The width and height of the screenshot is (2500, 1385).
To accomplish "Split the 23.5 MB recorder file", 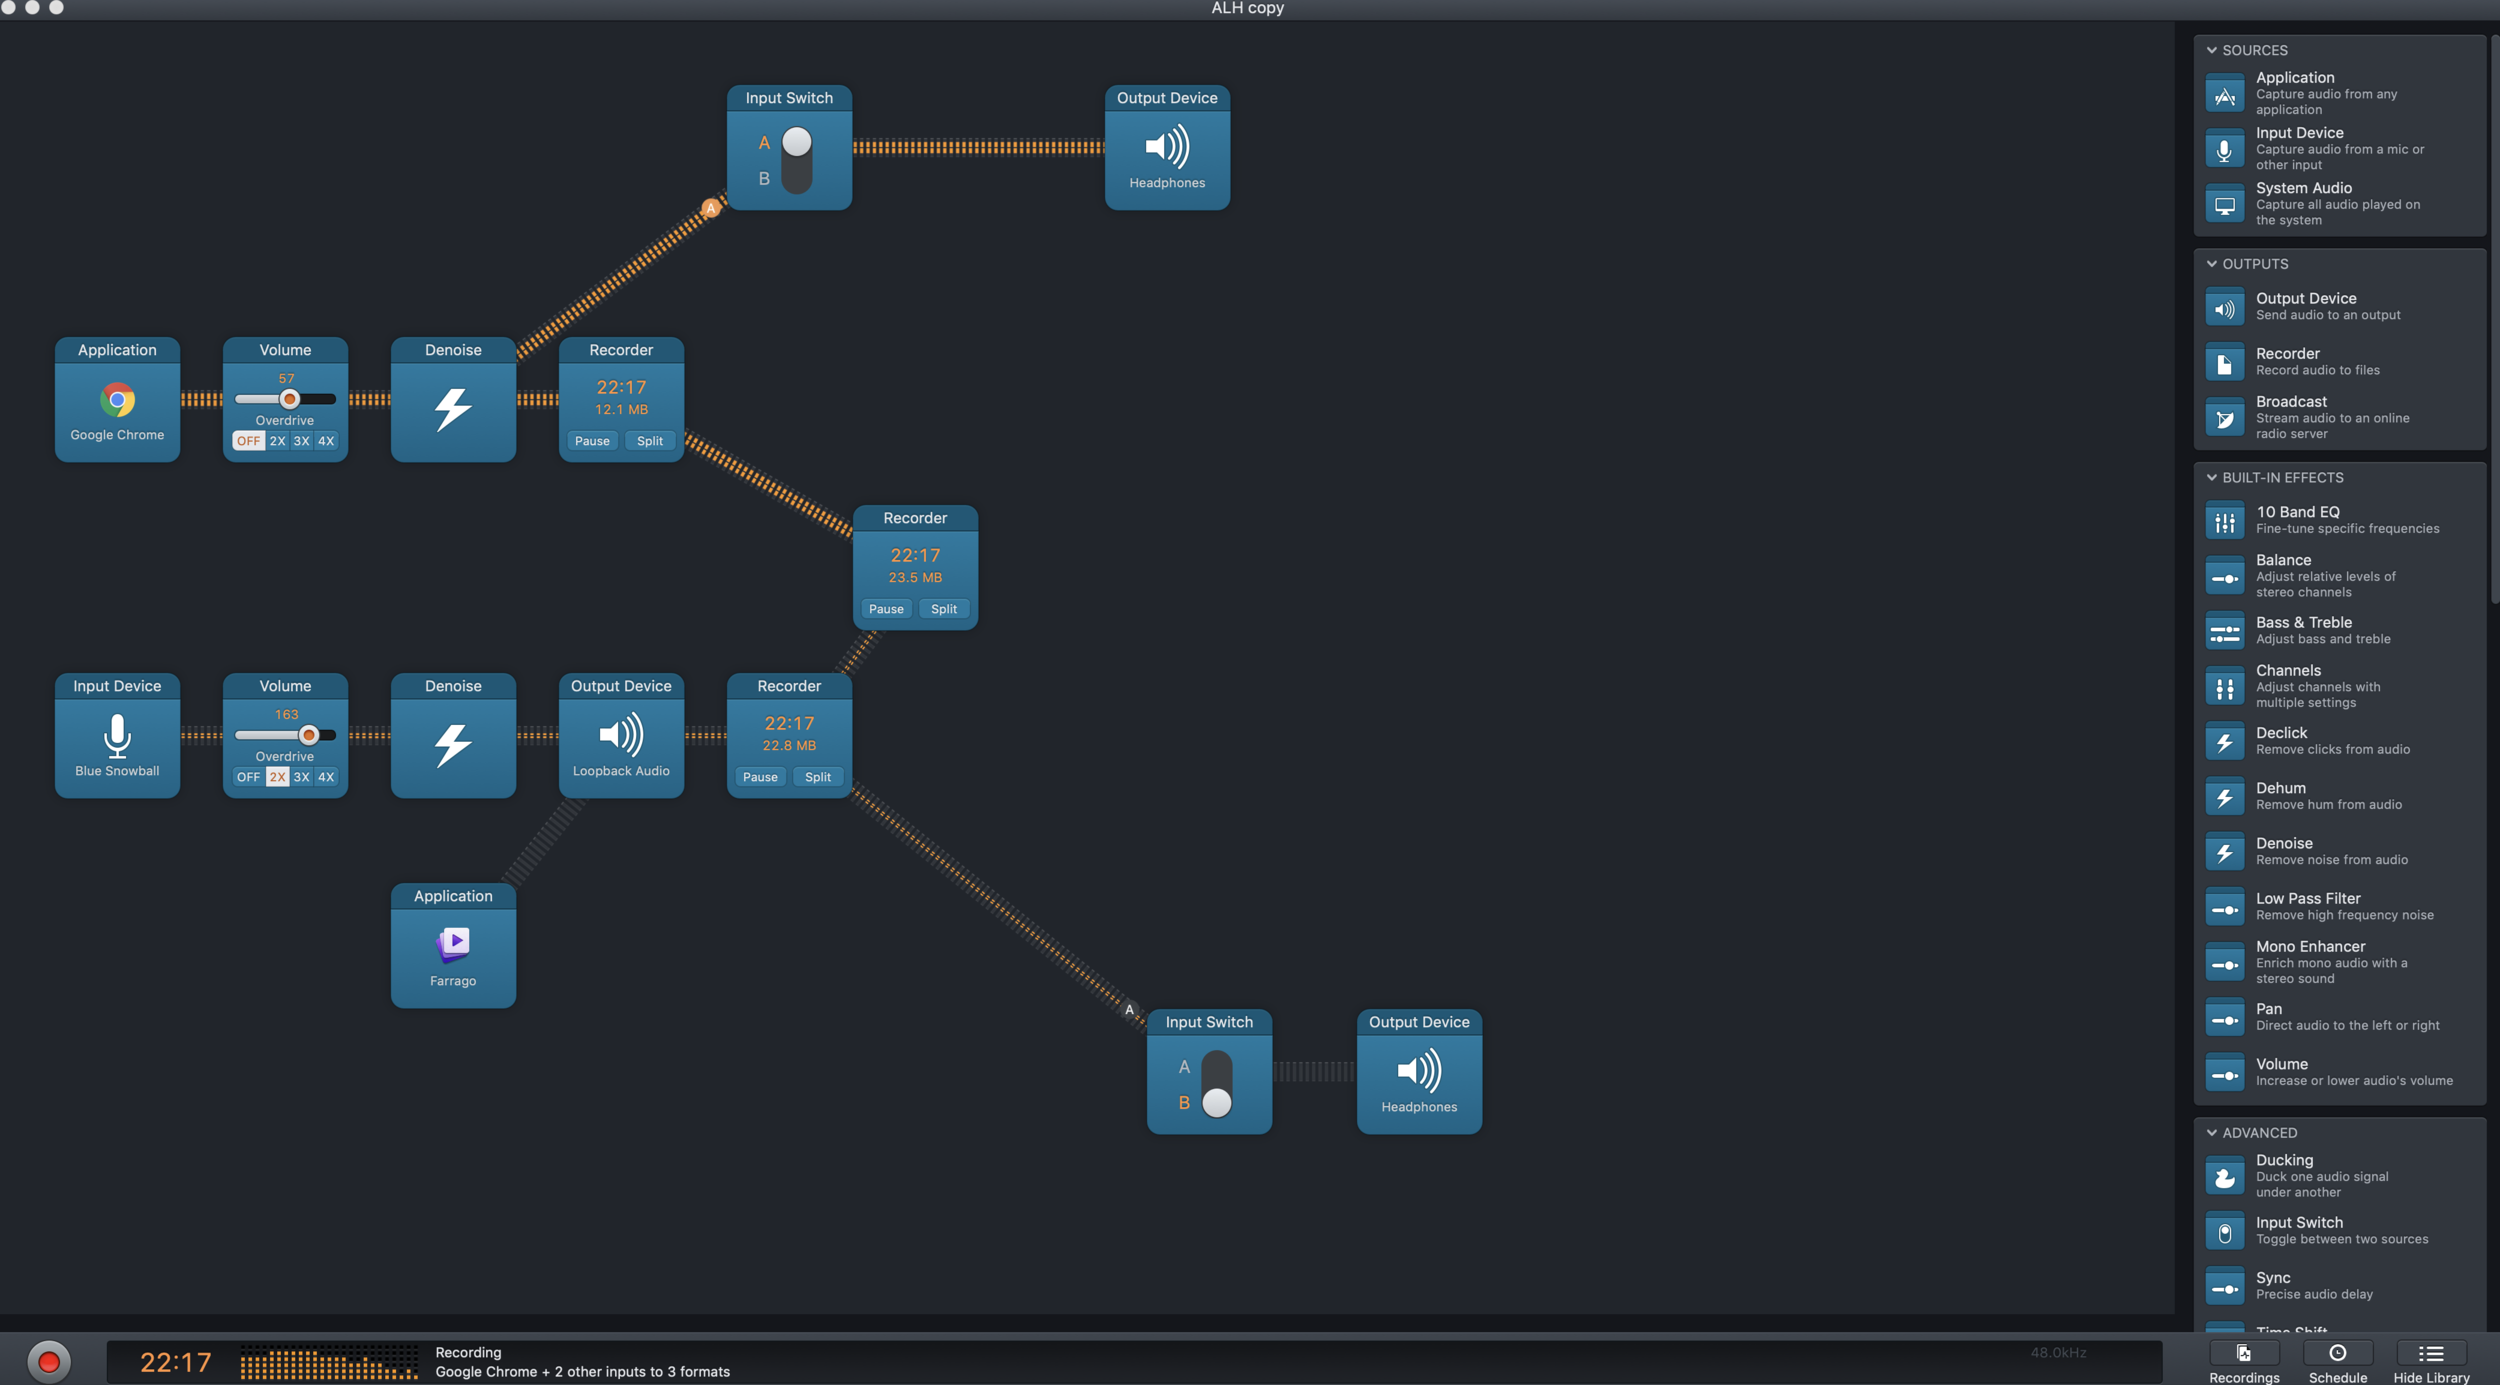I will (x=944, y=609).
